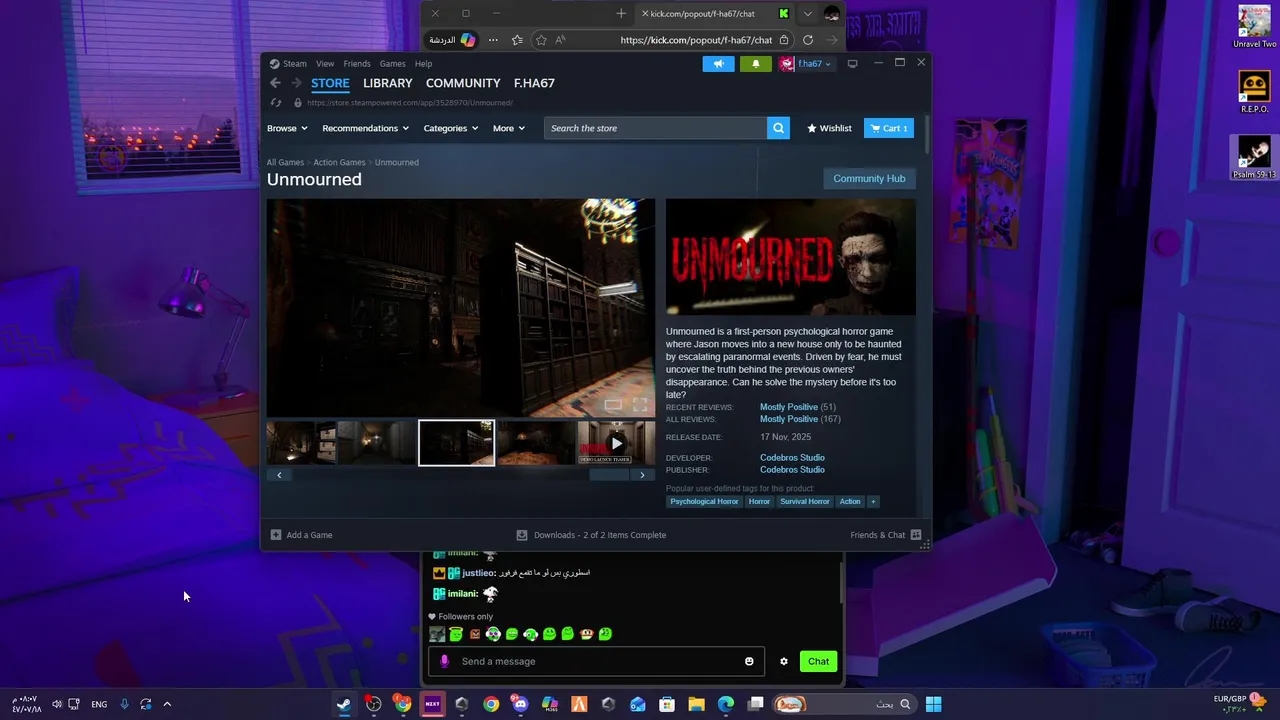Click Add a Game
The height and width of the screenshot is (720, 1280).
coord(301,535)
